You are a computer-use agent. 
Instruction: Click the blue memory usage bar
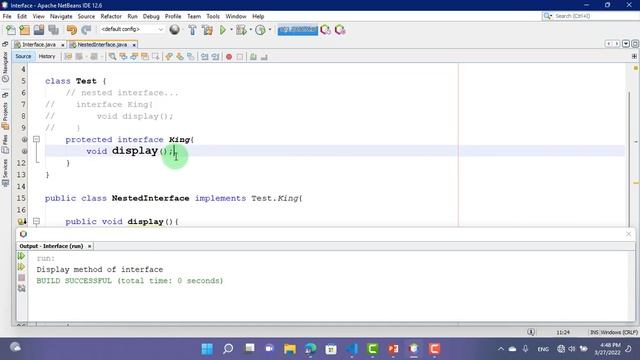298,30
